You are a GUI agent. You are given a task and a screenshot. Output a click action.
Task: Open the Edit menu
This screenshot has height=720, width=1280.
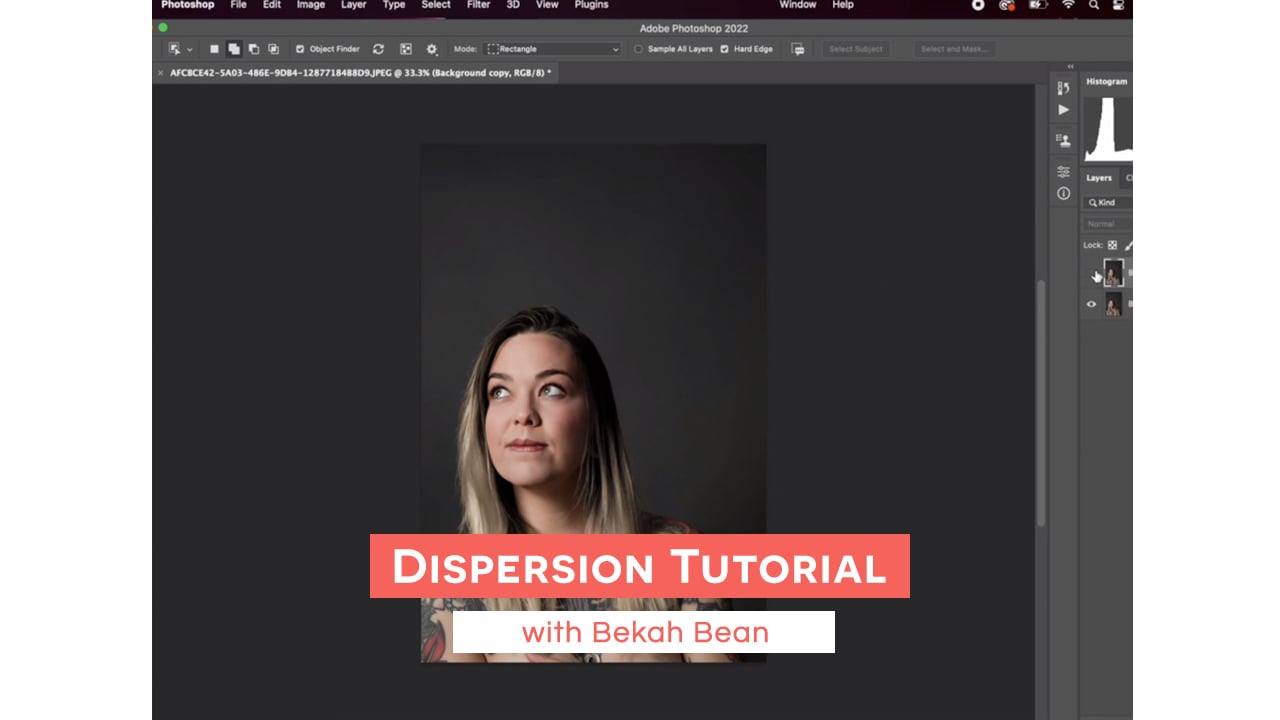(272, 5)
